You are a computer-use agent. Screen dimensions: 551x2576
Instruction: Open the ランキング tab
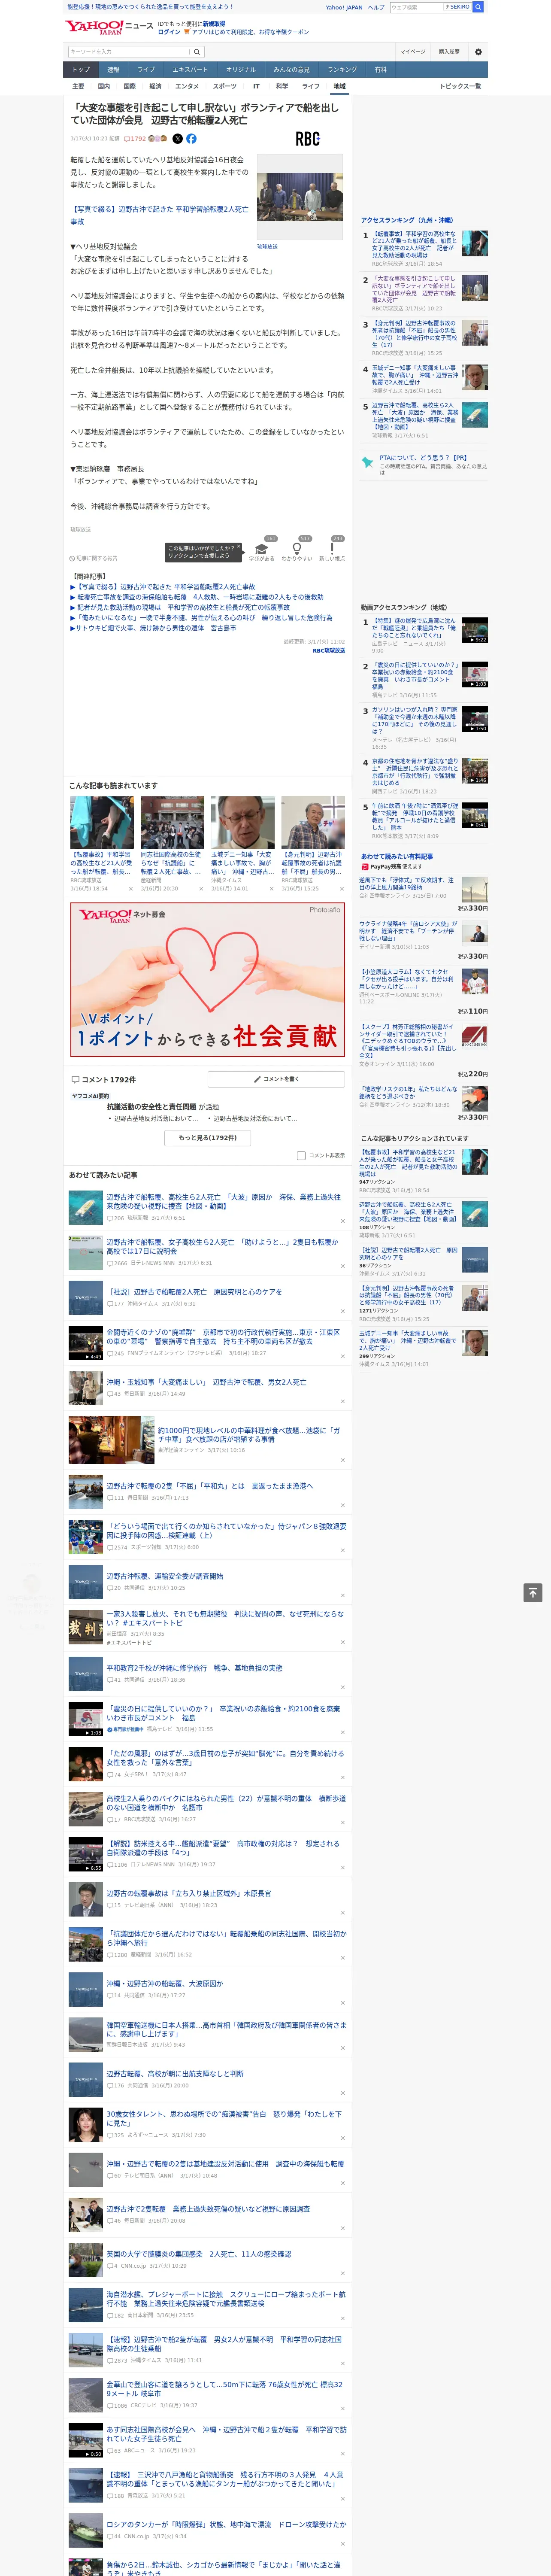click(x=342, y=70)
